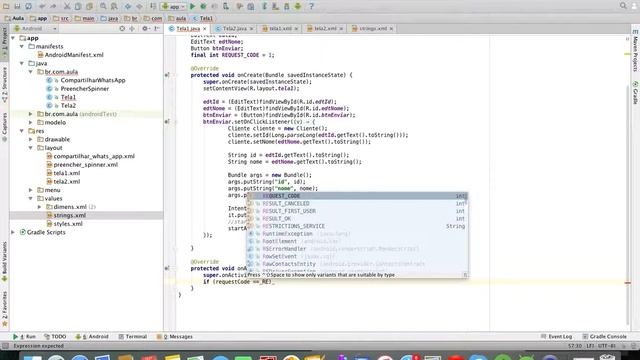The width and height of the screenshot is (640, 360).
Task: Navigate forward with the right arrow icon
Action: tap(139, 6)
